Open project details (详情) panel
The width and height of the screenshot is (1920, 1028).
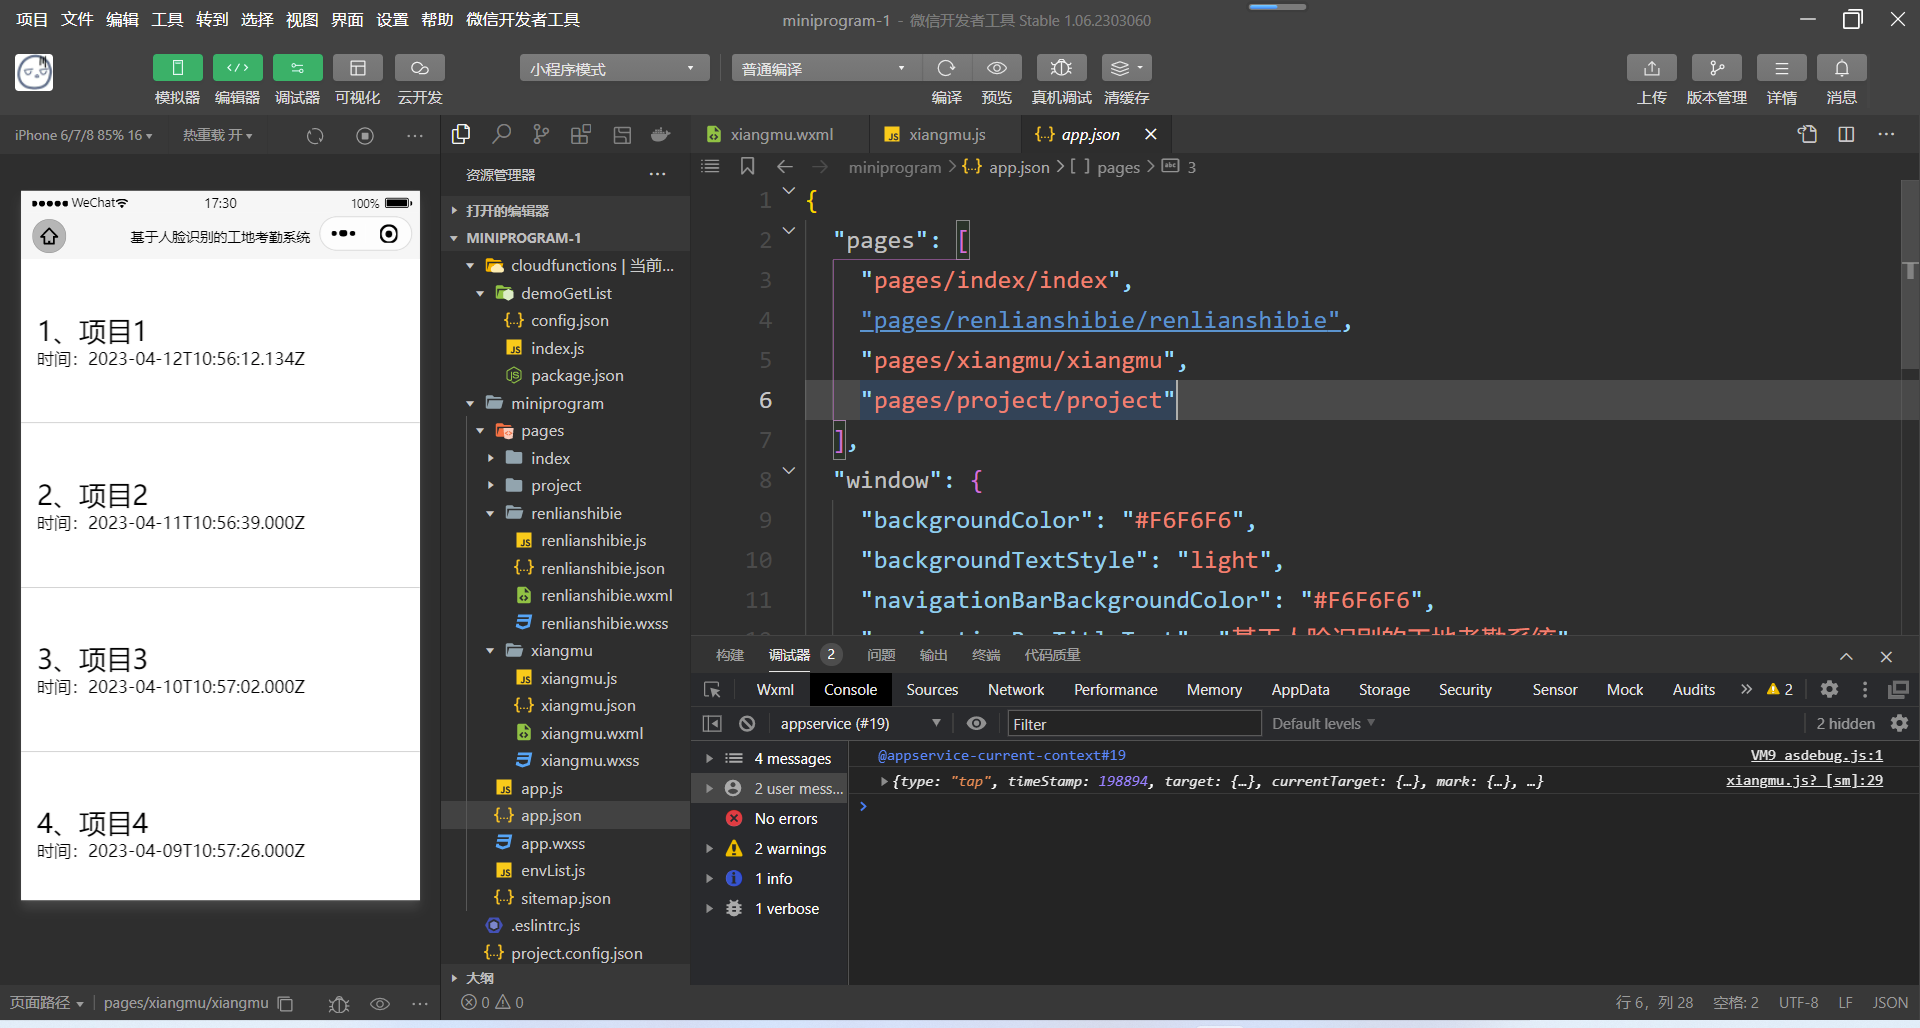pos(1781,68)
